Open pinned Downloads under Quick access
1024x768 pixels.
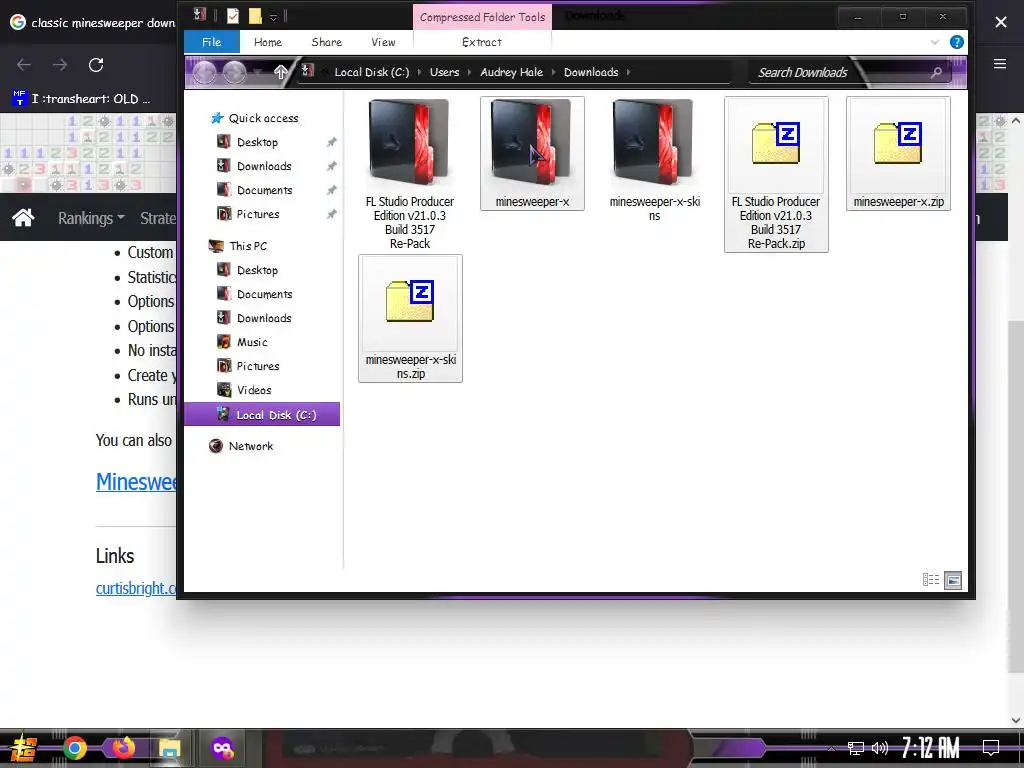pos(264,166)
